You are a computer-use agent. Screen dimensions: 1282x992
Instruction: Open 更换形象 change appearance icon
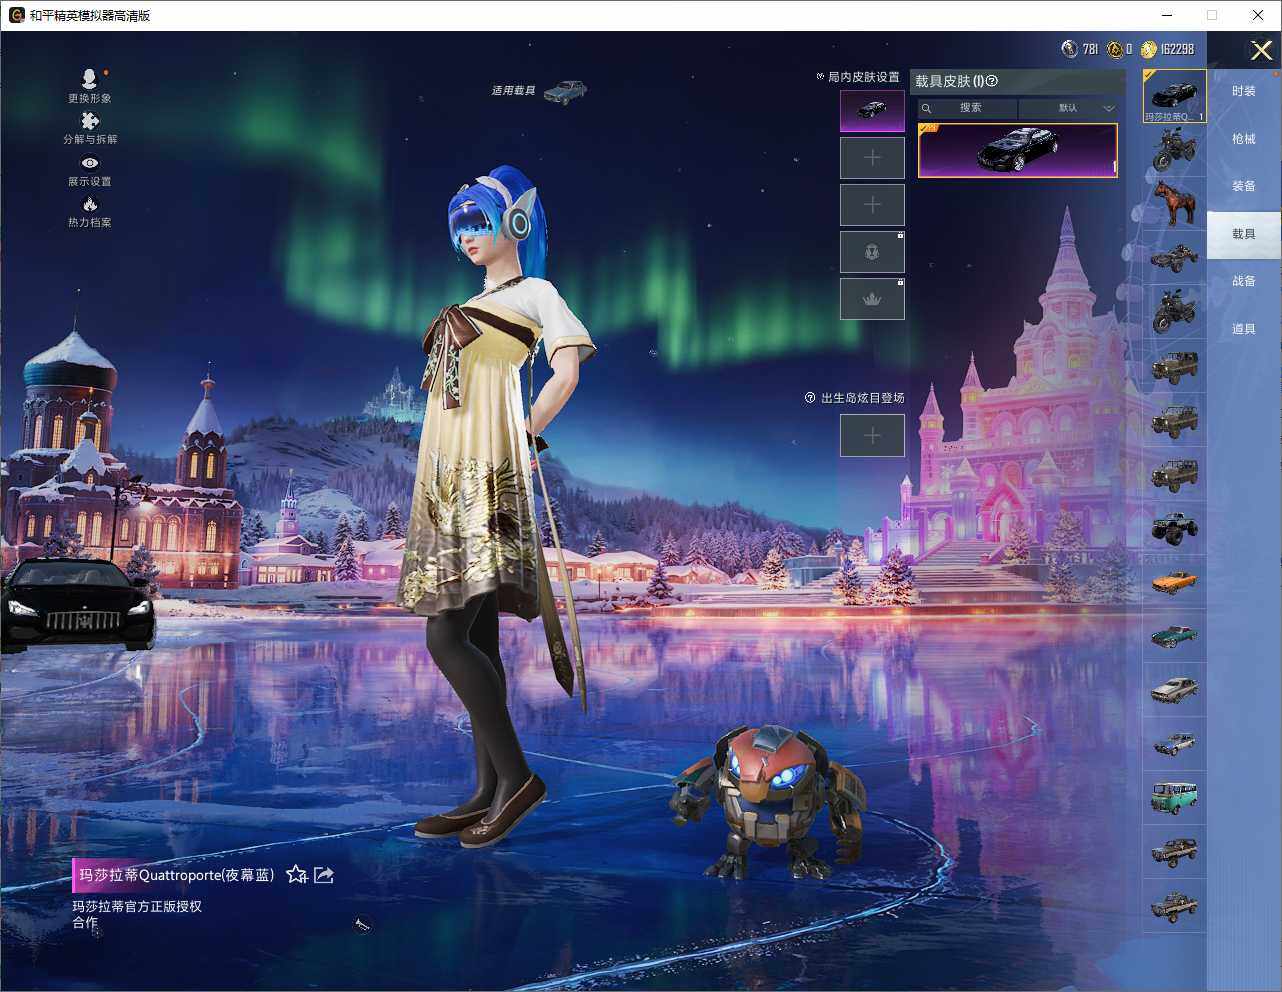point(89,79)
